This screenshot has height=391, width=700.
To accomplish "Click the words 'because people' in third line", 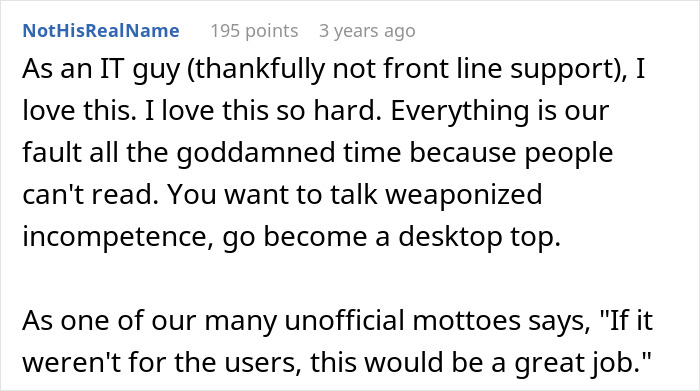I will 512,153.
